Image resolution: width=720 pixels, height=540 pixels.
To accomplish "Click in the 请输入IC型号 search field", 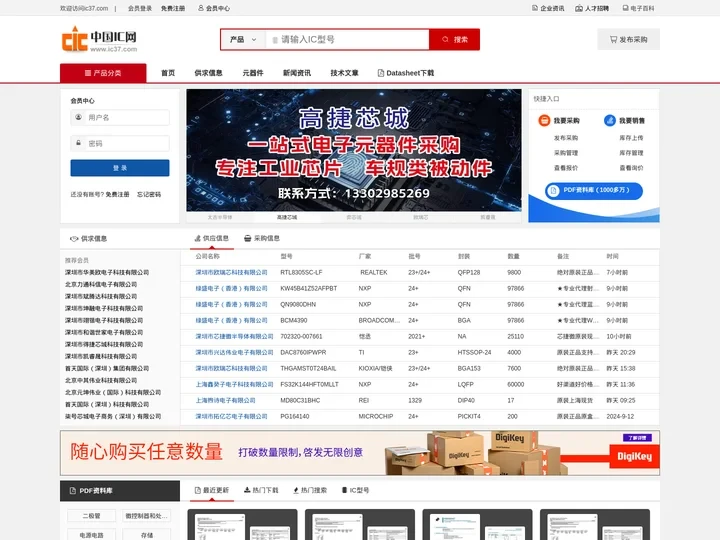I will [348, 39].
